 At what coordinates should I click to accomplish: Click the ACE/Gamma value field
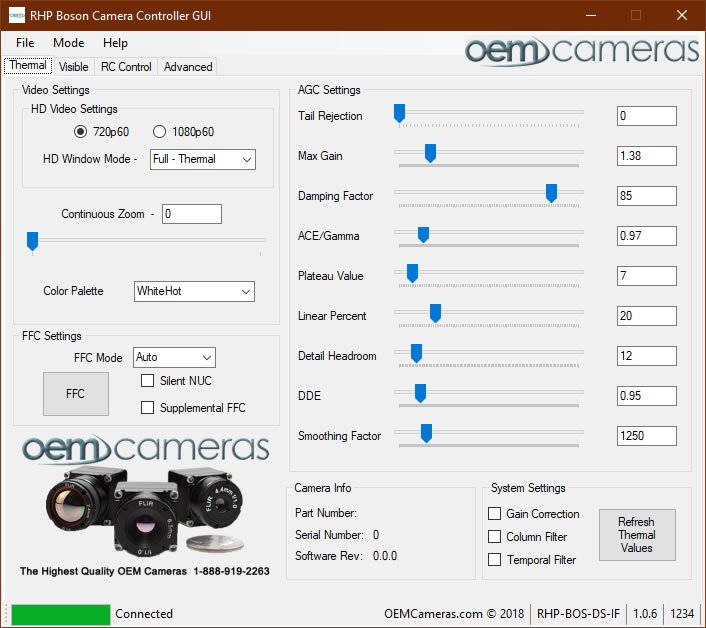647,236
